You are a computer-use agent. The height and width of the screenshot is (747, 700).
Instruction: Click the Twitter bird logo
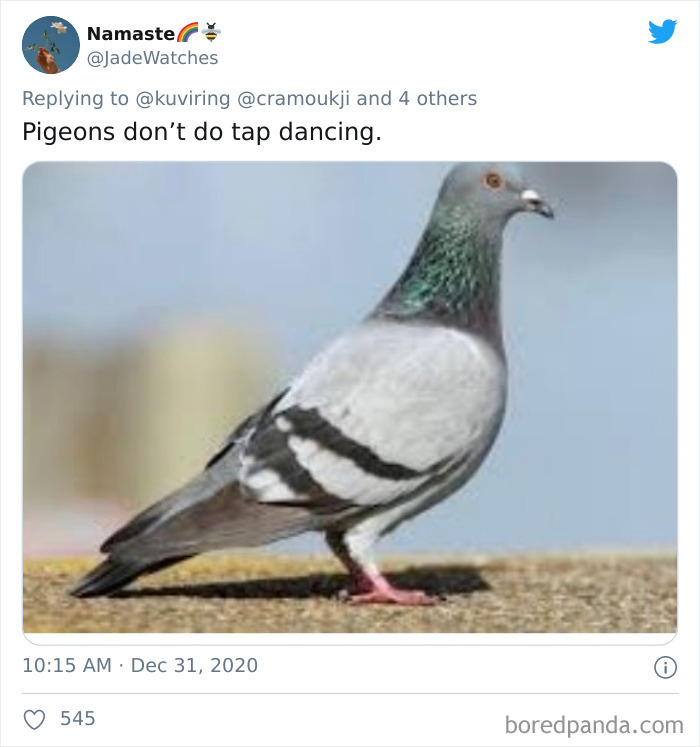662,31
